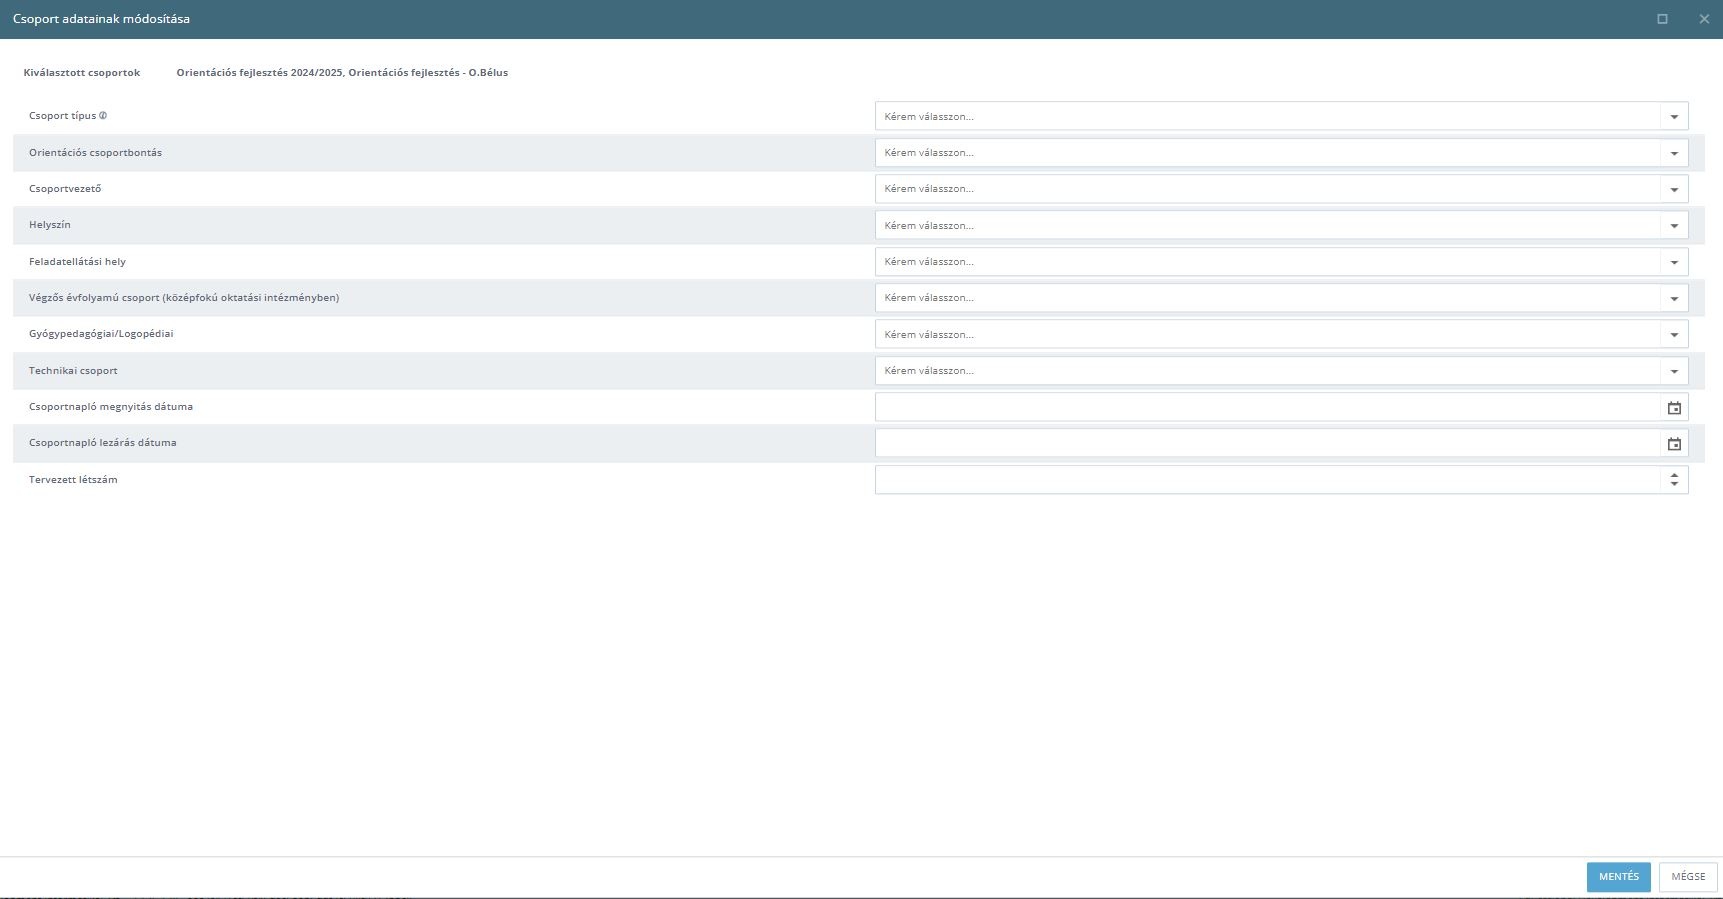
Task: Maximize the Csoport adatainak módosítása dialog
Action: (x=1662, y=19)
